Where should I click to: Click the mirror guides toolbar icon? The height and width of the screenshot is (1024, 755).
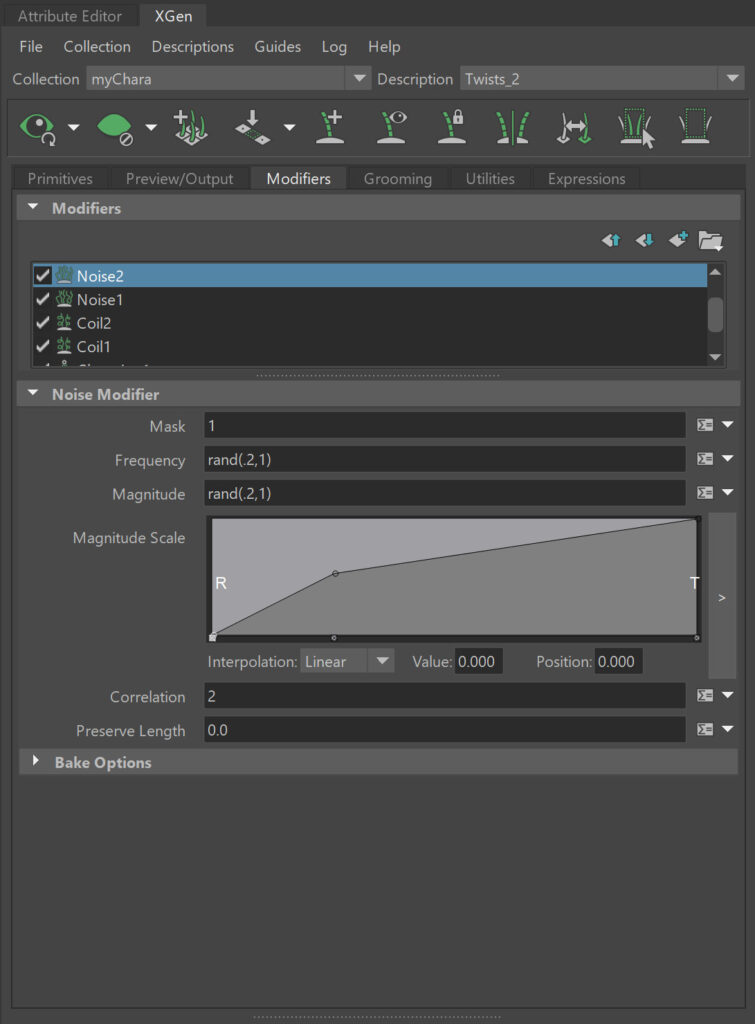tap(512, 127)
